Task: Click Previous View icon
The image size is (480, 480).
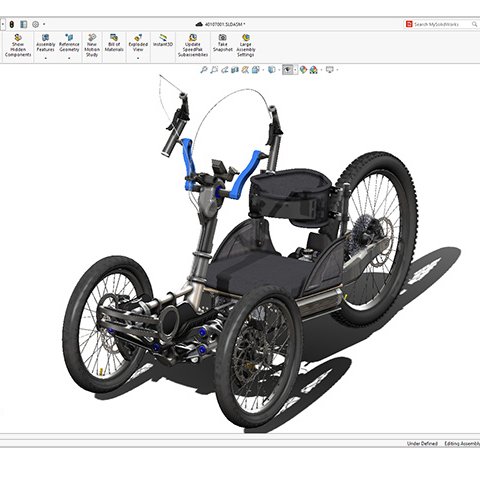Action: click(225, 70)
